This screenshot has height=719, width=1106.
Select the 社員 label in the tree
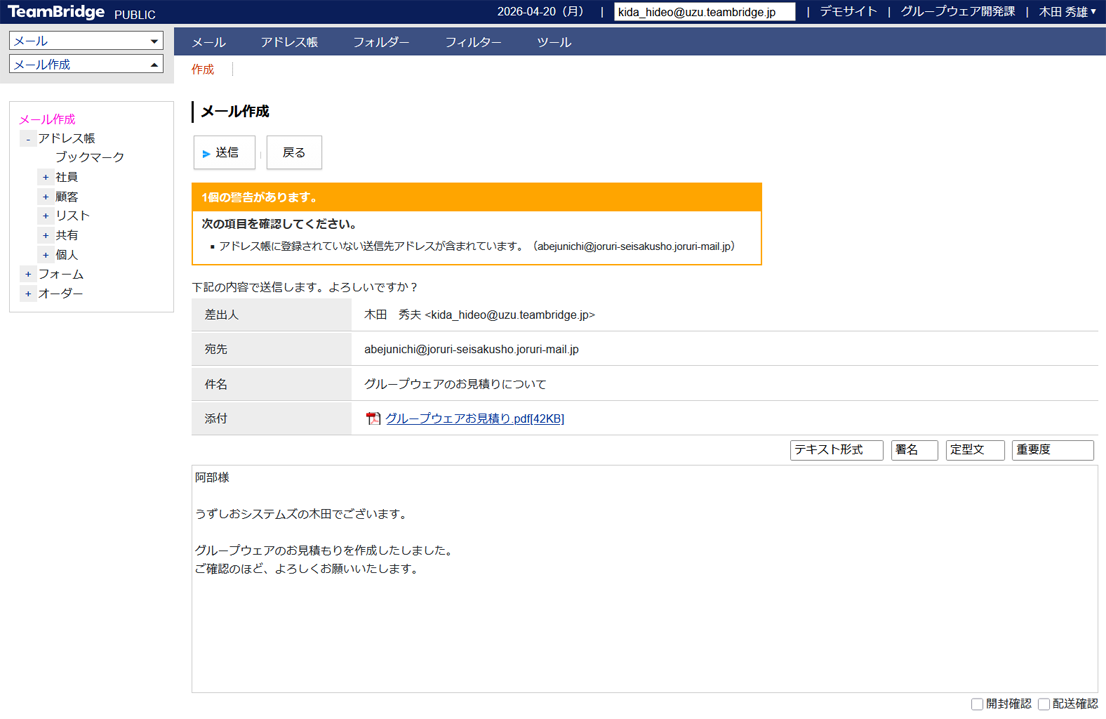[67, 178]
